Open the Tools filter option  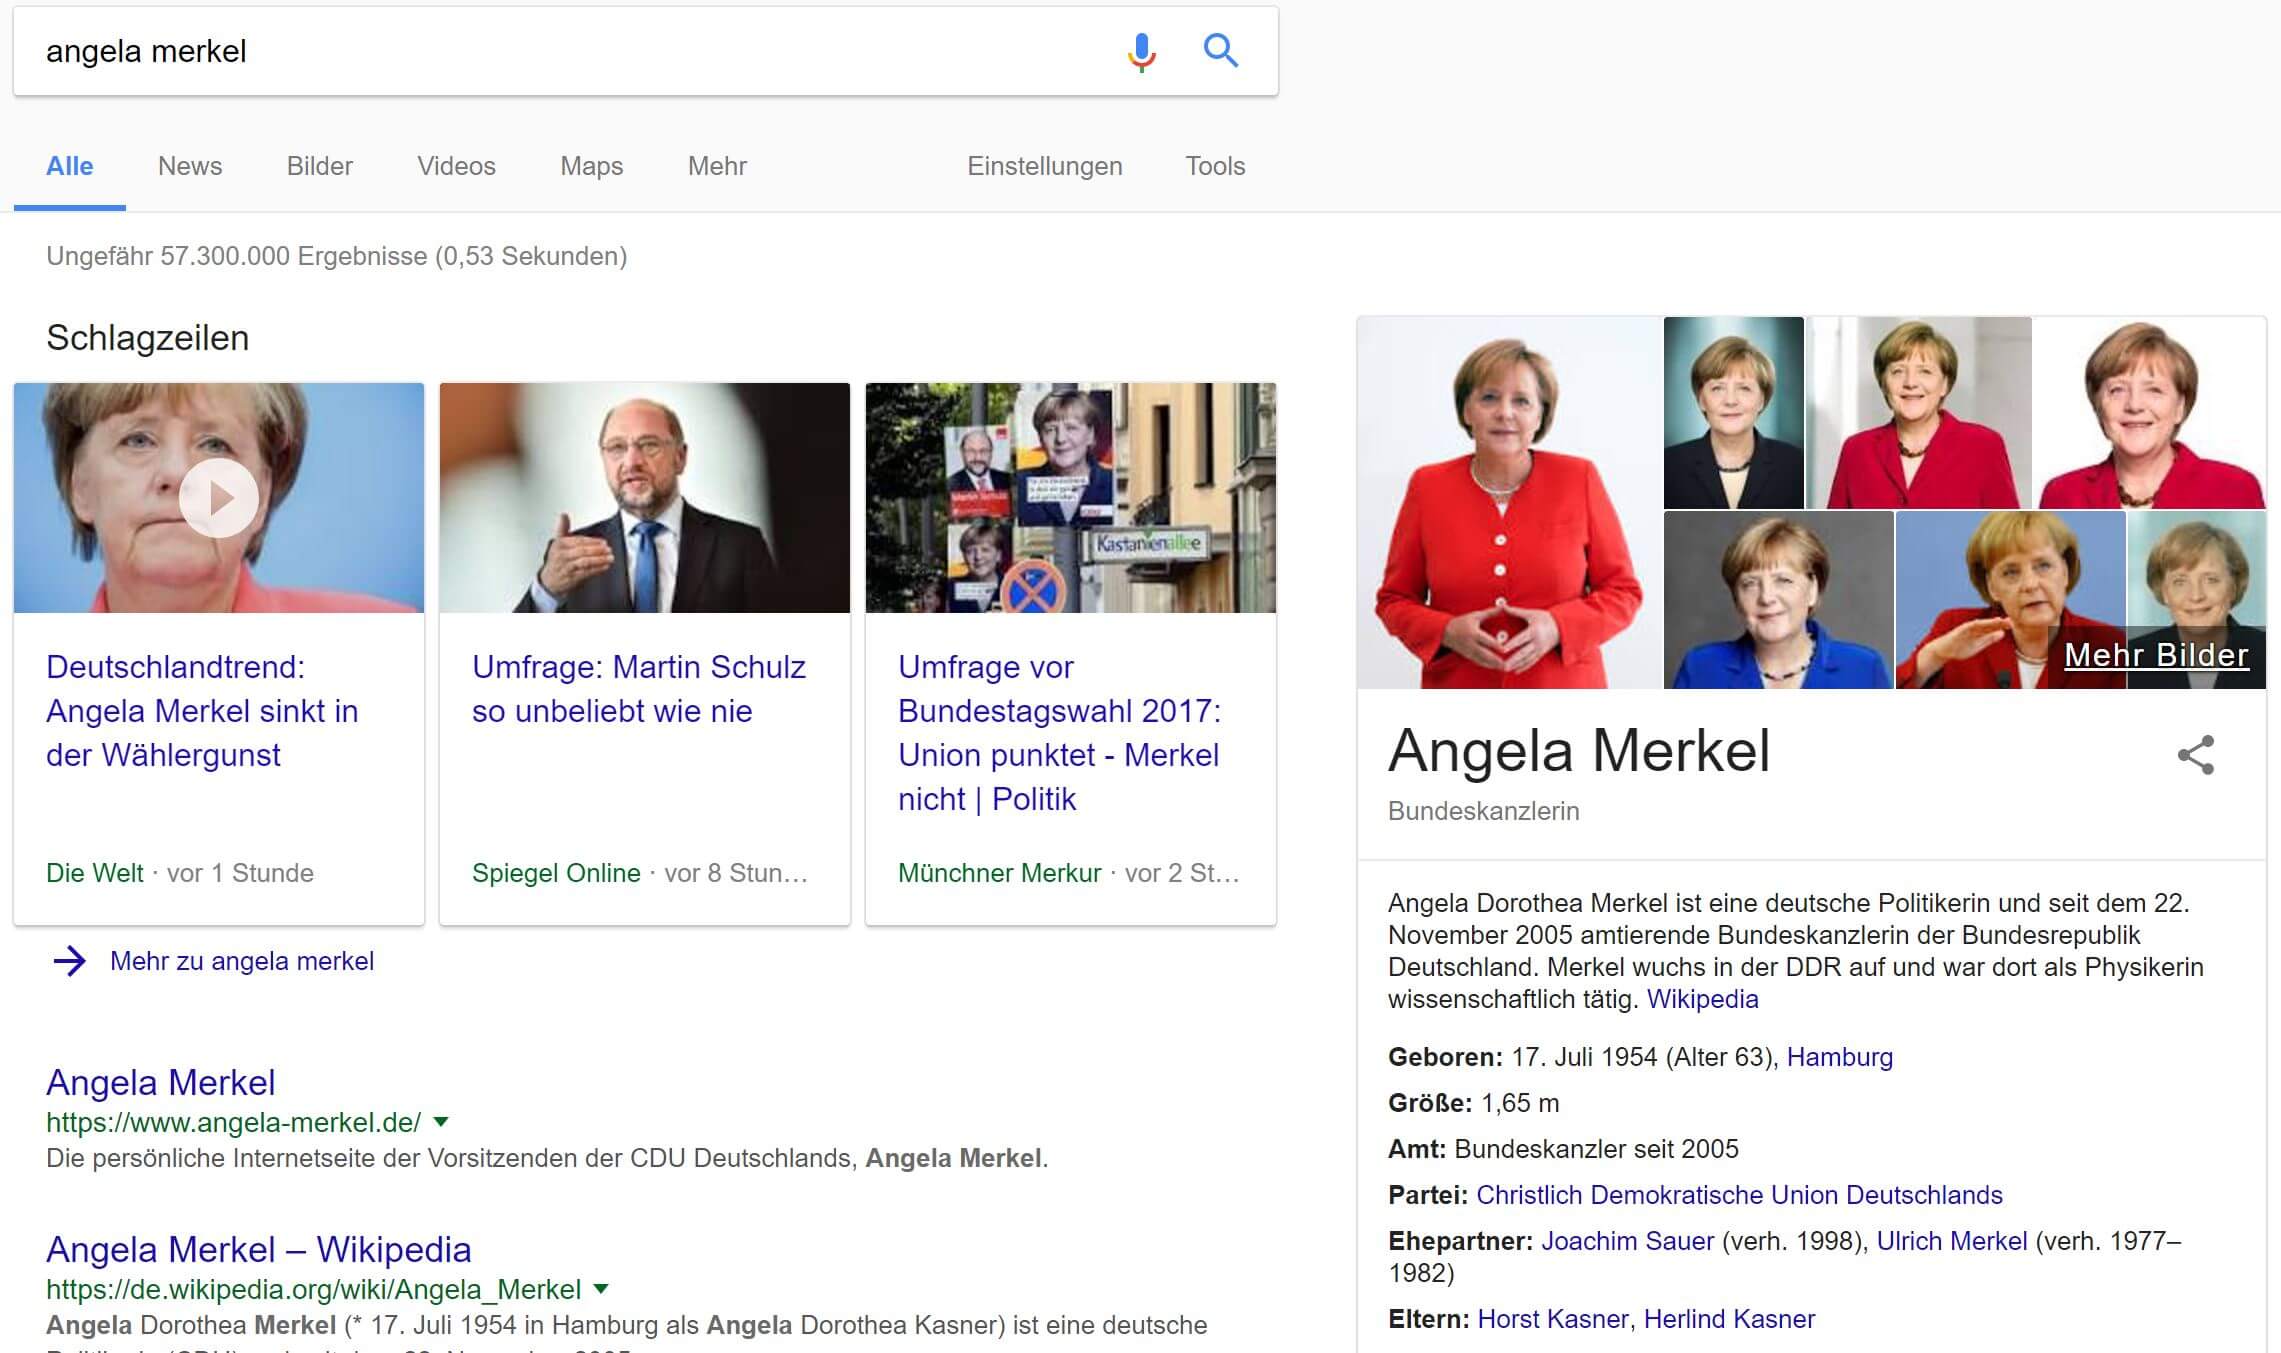pos(1214,166)
